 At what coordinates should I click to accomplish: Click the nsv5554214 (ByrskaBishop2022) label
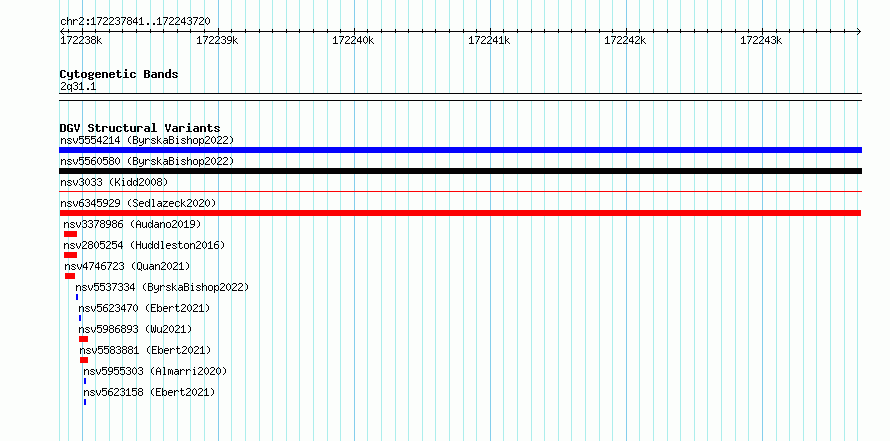click(147, 140)
